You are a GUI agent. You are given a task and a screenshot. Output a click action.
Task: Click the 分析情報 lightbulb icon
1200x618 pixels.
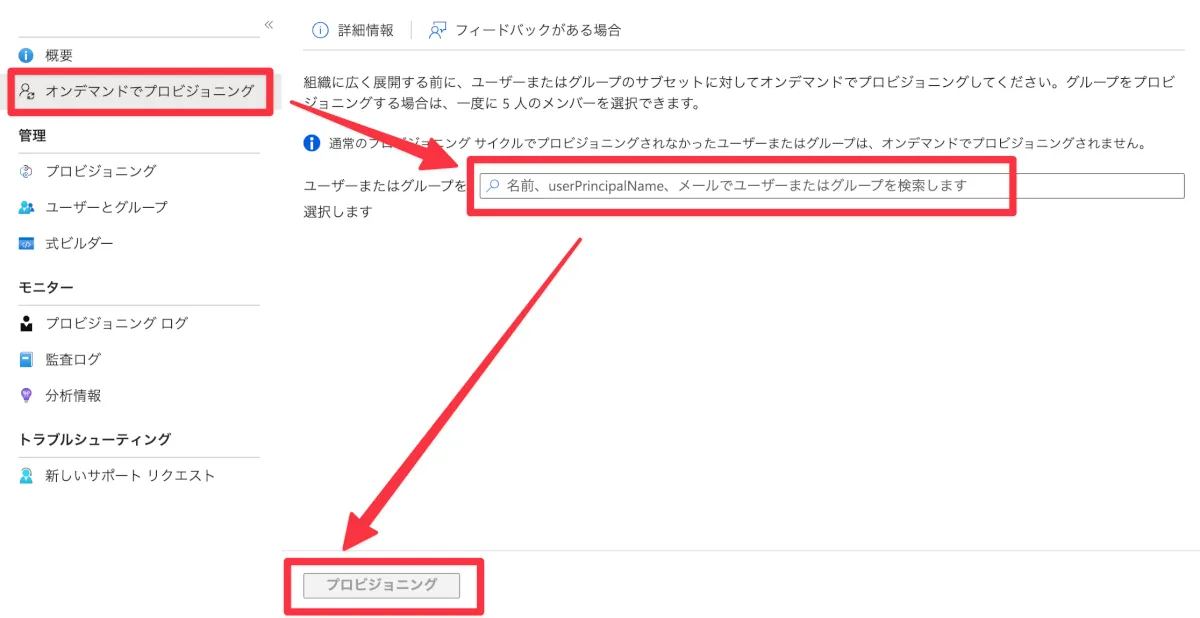[27, 396]
